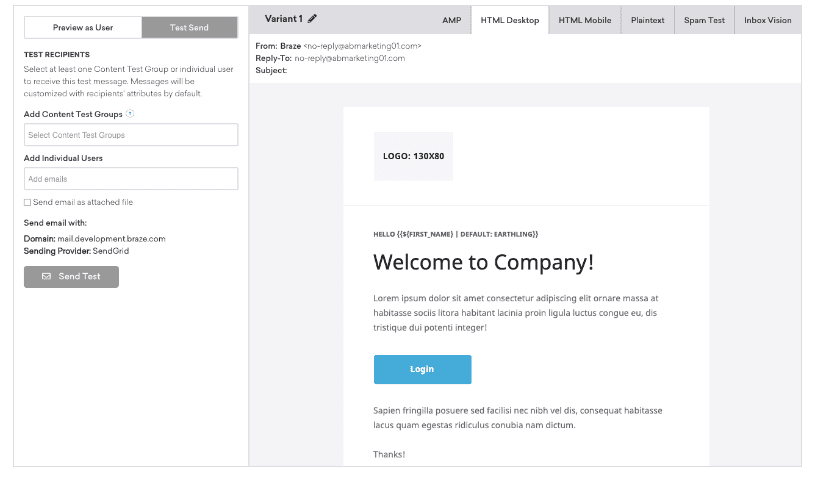
Task: Click the Welcome to Company! heading
Action: pyautogui.click(x=483, y=262)
